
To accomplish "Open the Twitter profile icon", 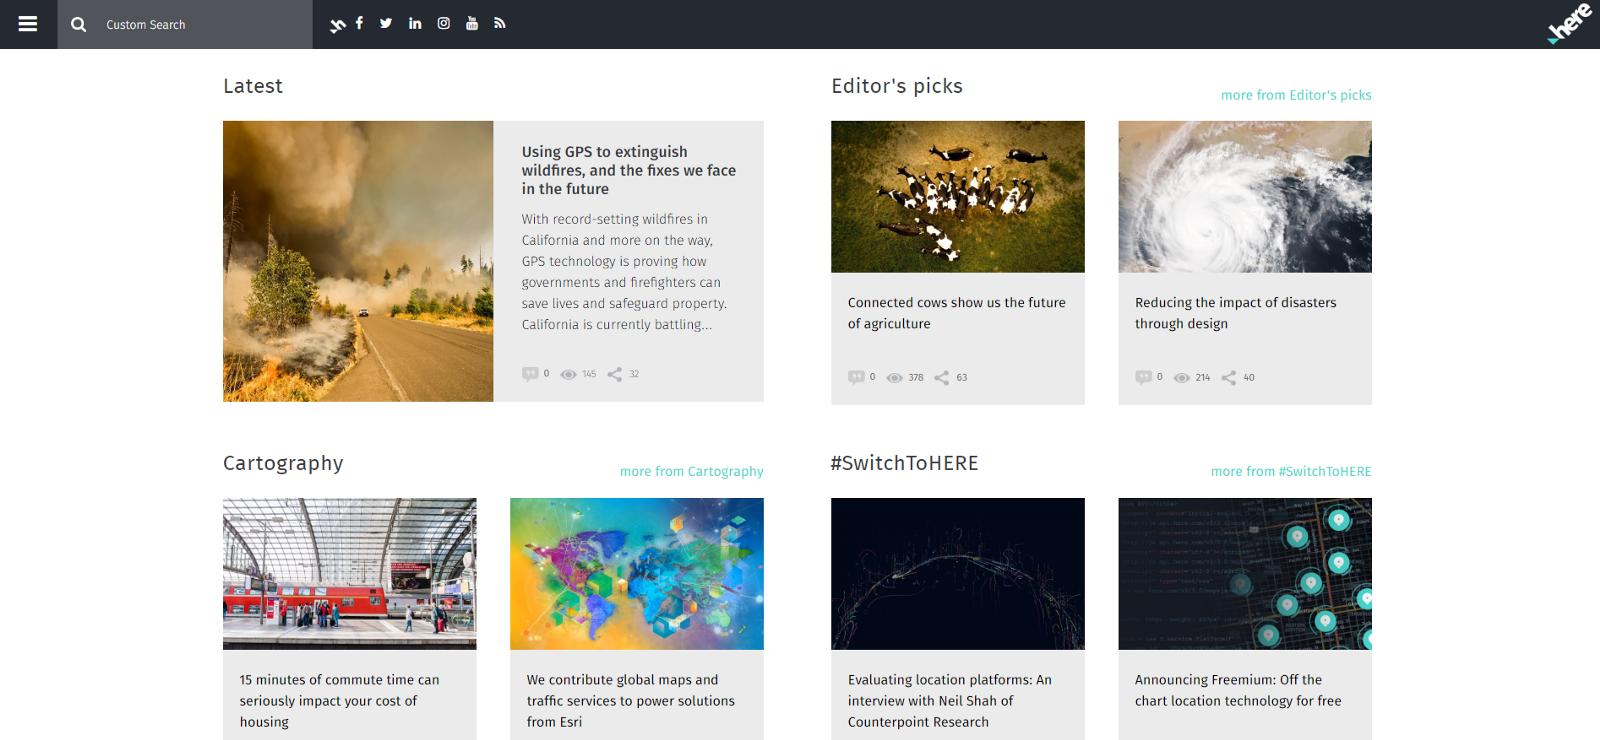I will click(386, 23).
